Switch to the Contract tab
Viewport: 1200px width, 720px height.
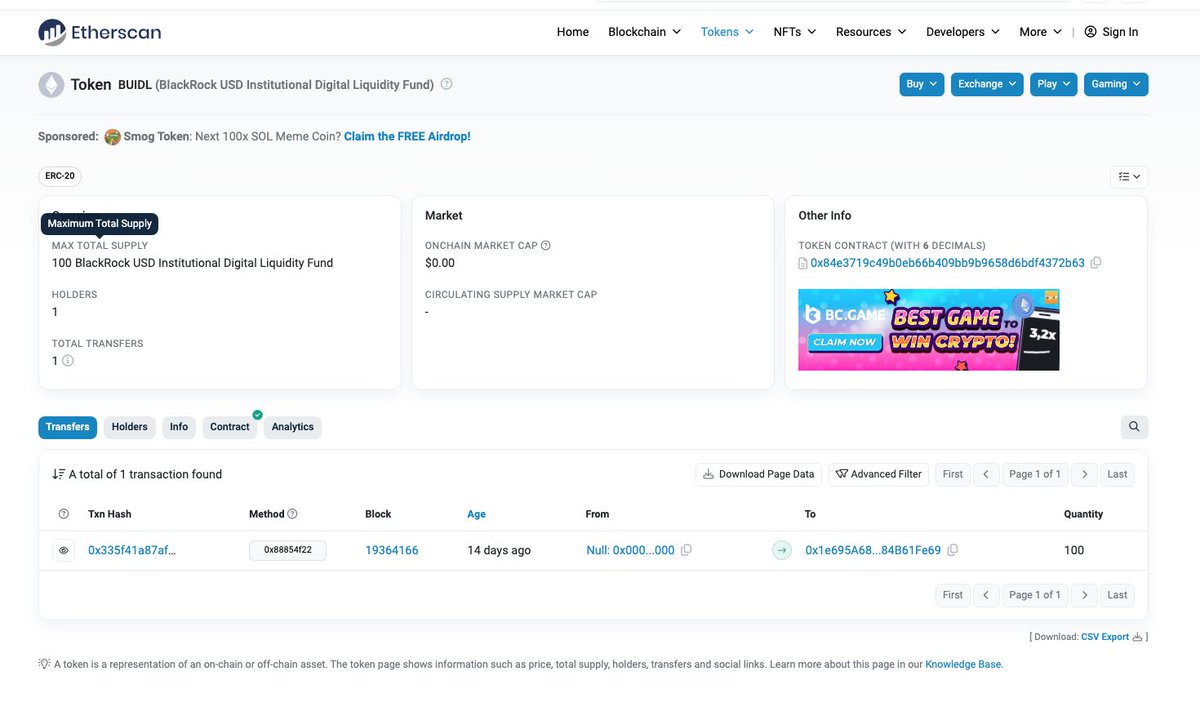[230, 427]
